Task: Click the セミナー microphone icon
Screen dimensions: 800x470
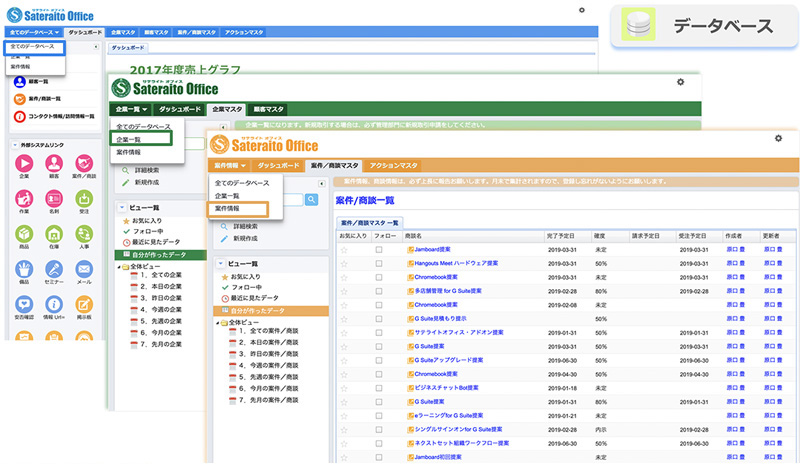Action: pos(54,269)
